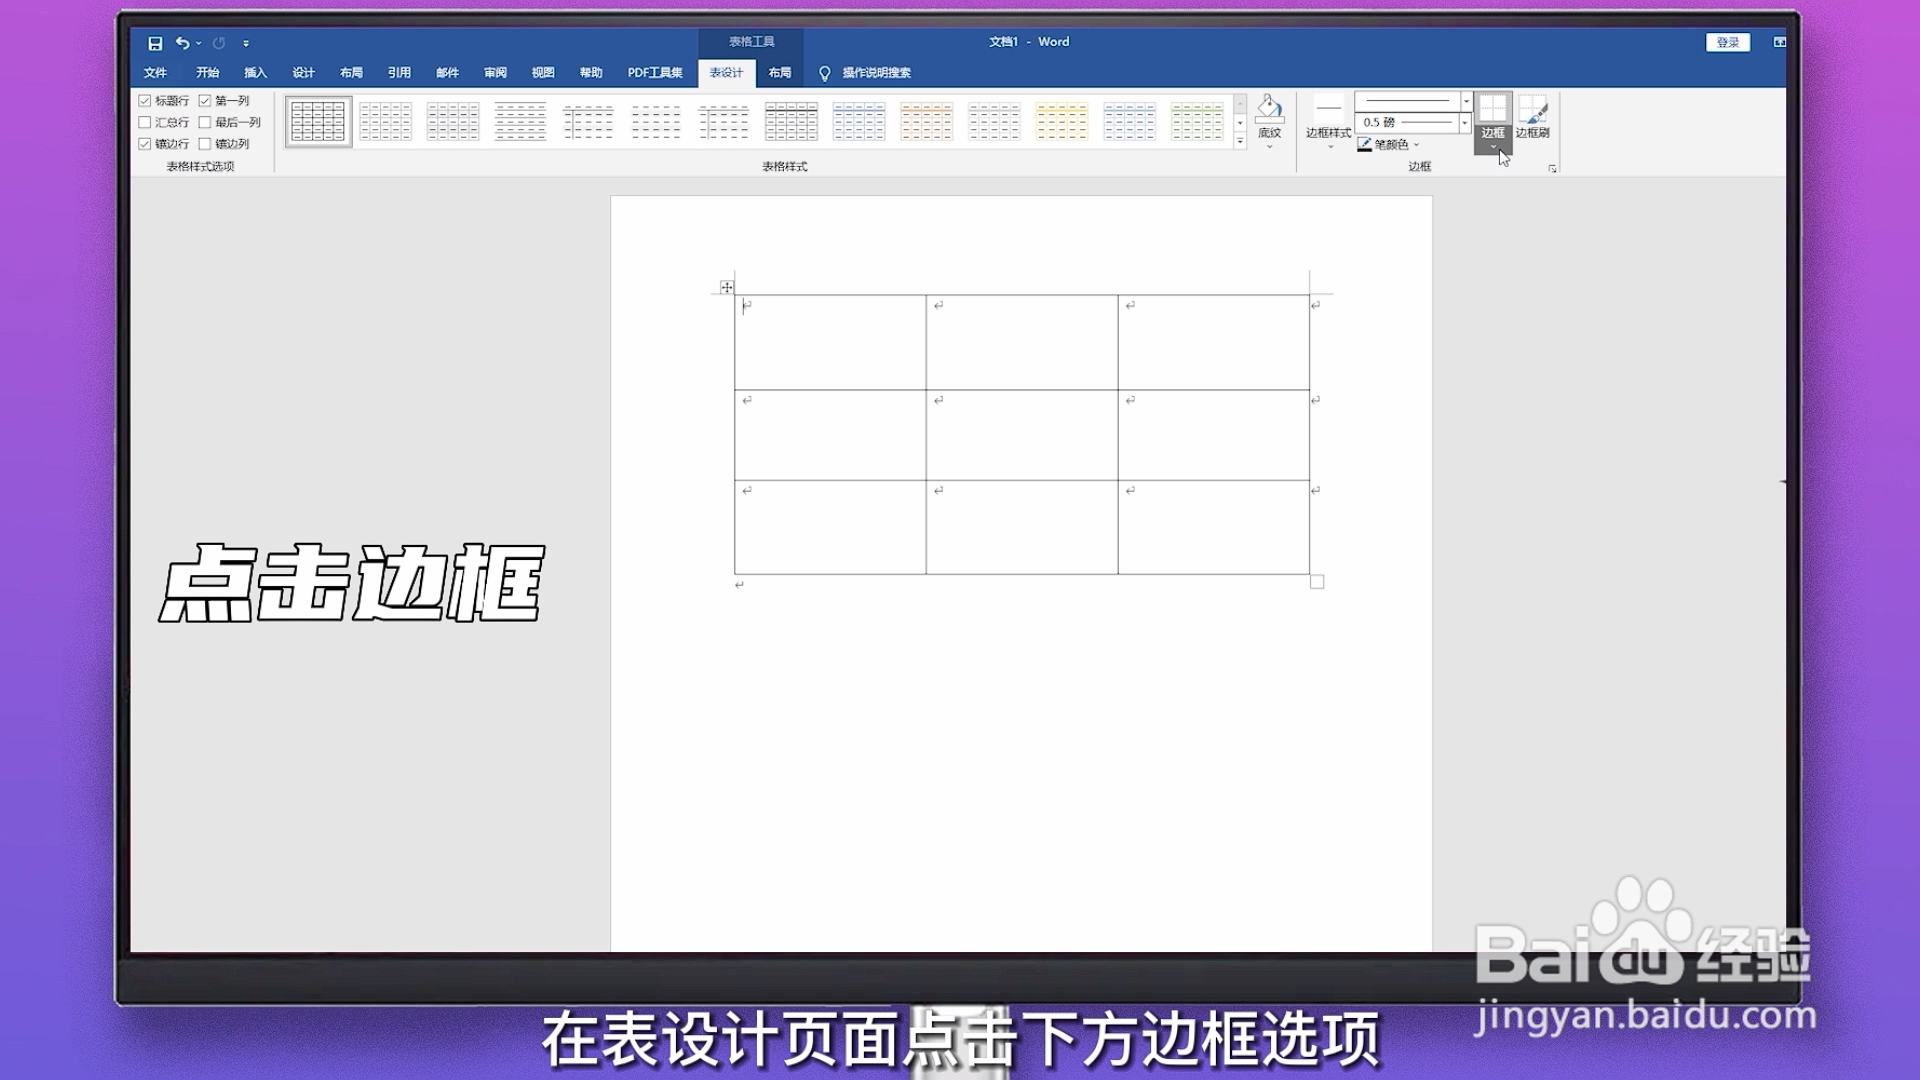
Task: Enable the 最后一列 checkbox
Action: click(205, 122)
